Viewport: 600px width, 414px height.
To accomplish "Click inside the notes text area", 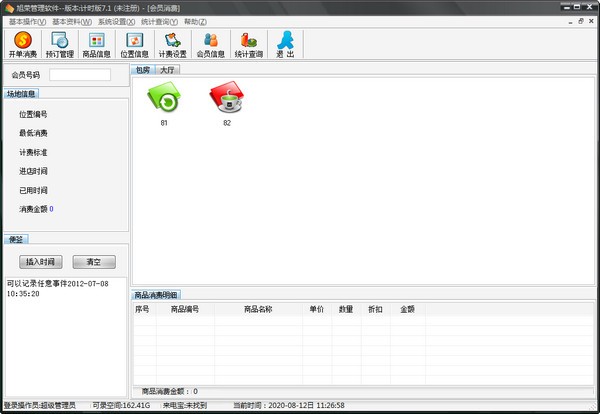I will coord(65,337).
